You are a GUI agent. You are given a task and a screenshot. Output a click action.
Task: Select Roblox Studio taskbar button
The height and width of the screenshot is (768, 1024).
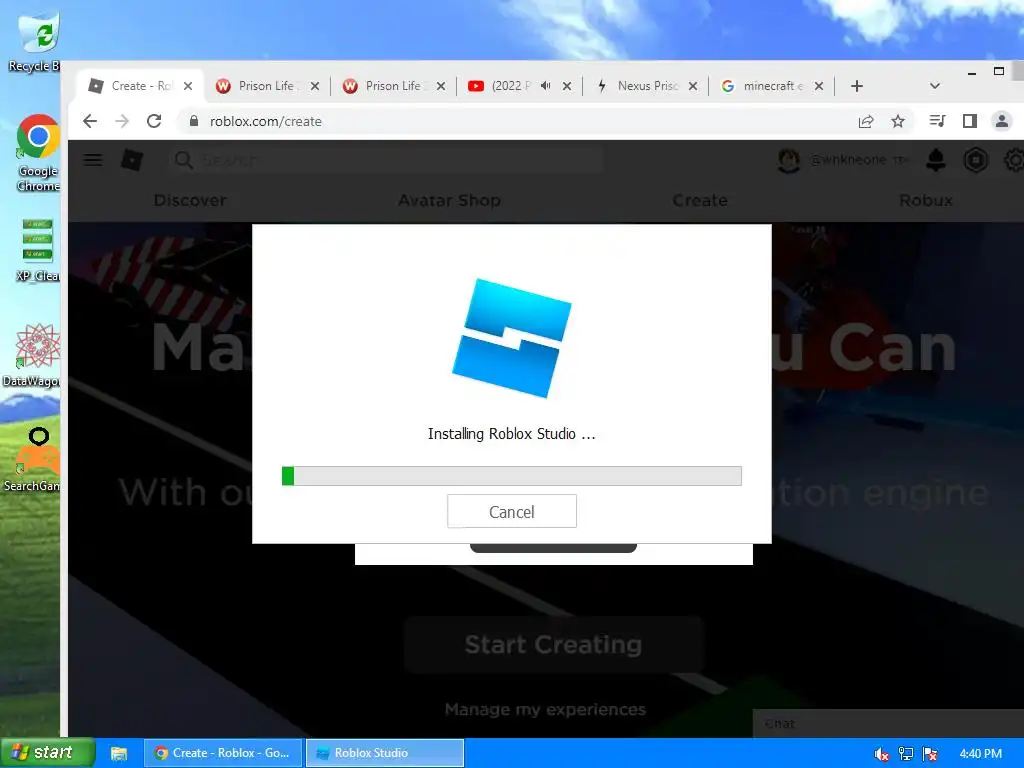tap(385, 753)
